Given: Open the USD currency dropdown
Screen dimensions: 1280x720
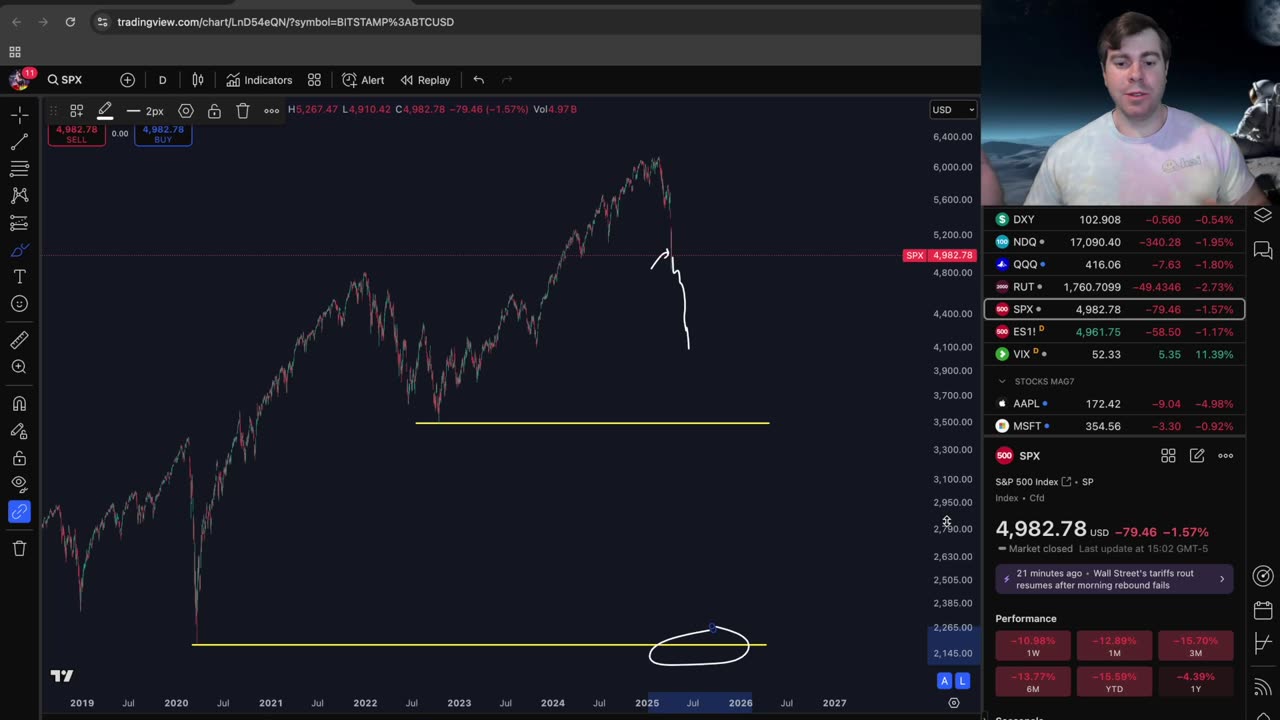Looking at the screenshot, I should tap(953, 110).
